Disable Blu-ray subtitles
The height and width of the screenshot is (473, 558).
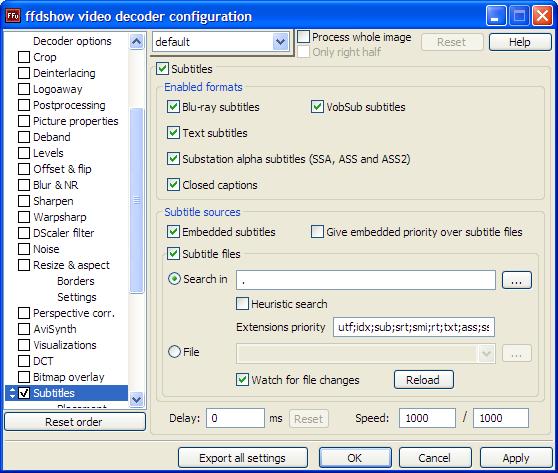(x=173, y=107)
